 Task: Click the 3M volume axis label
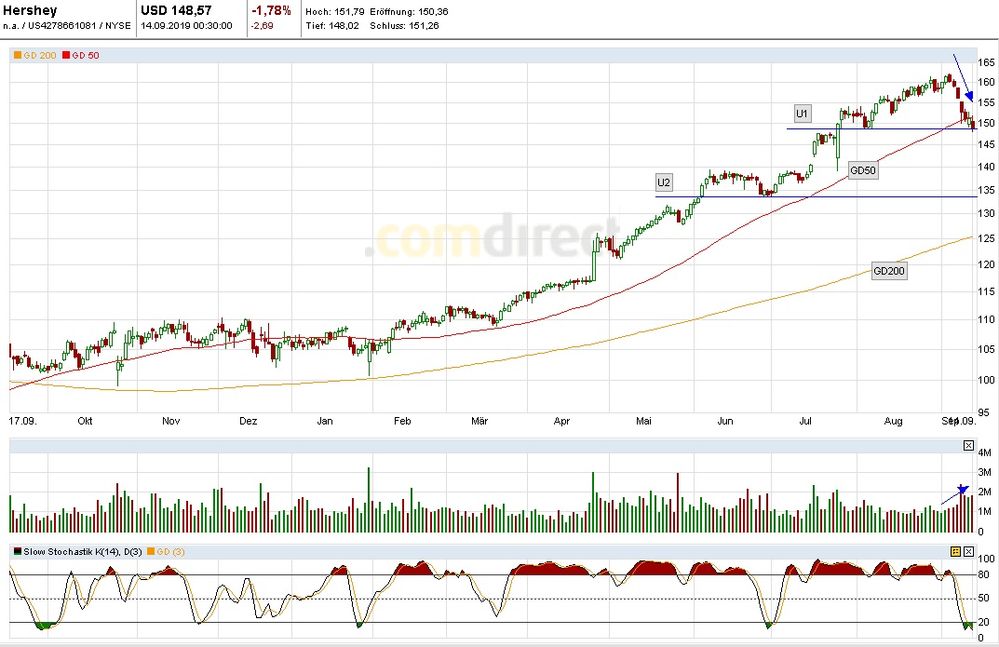click(x=984, y=472)
